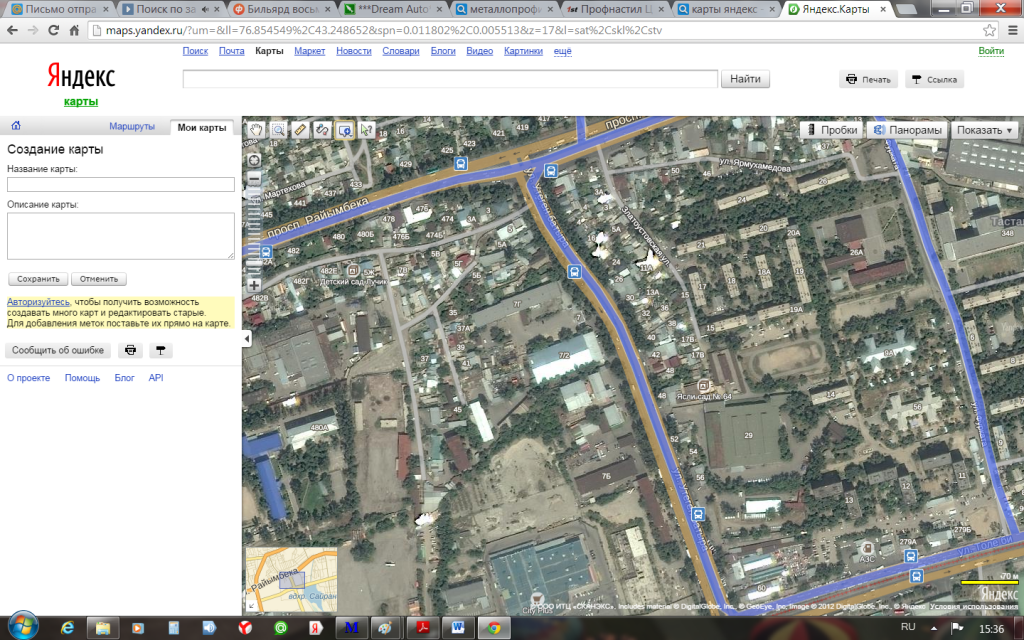Select the add placemark tool
This screenshot has height=640, width=1024.
(344, 129)
